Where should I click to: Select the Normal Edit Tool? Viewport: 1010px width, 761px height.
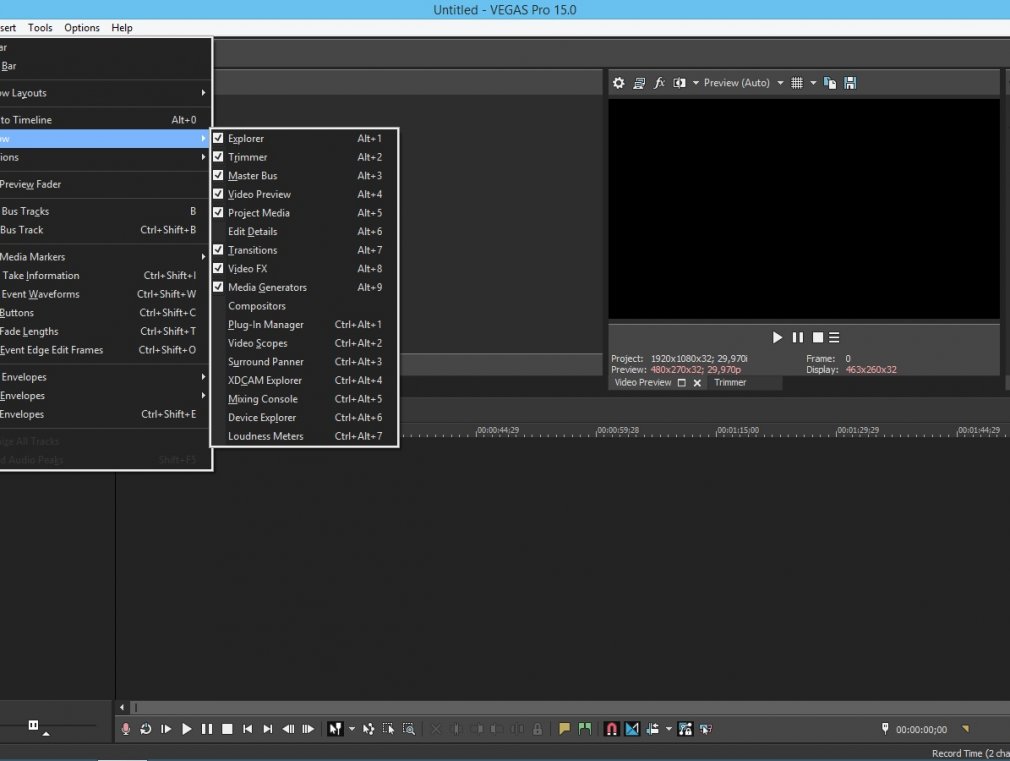(x=335, y=729)
